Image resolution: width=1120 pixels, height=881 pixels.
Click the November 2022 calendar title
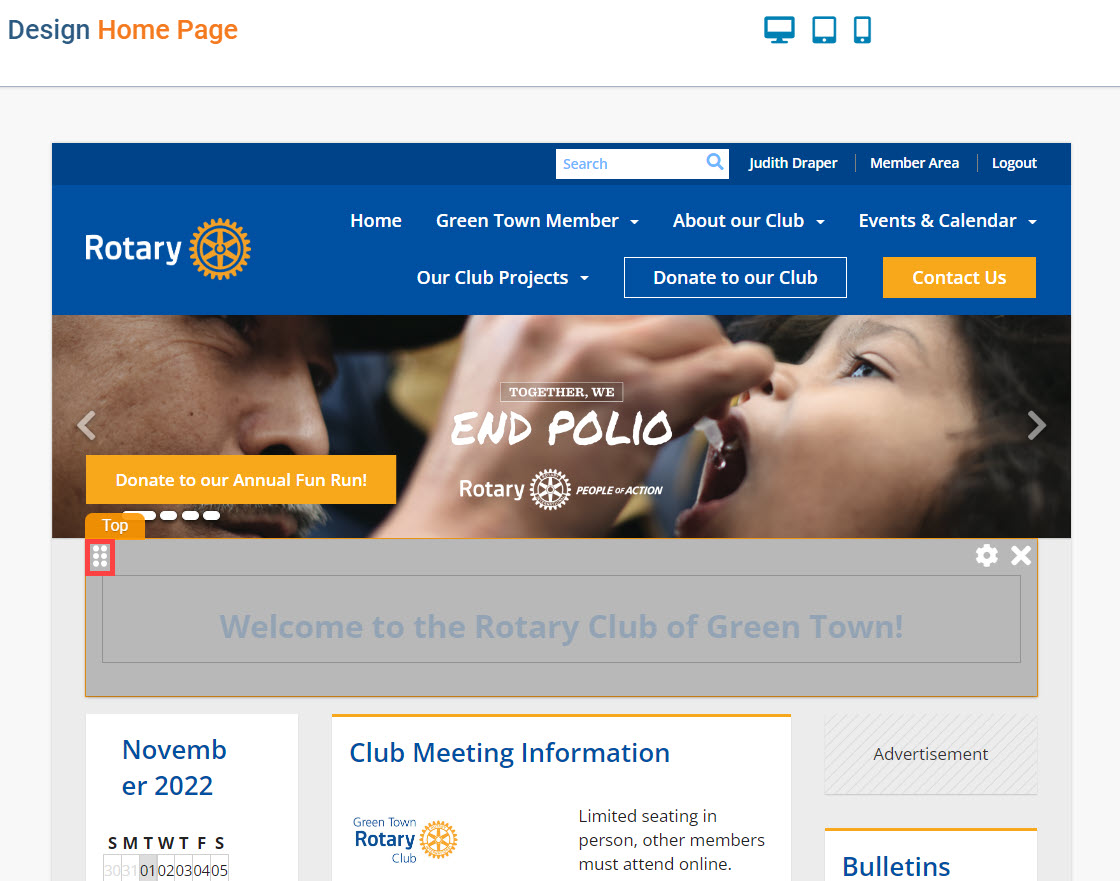coord(174,767)
